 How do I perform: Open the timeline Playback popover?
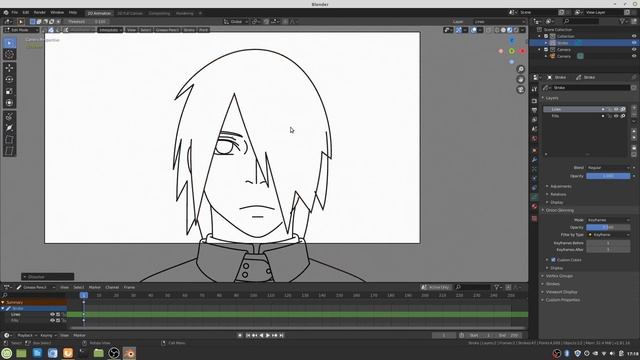click(27, 336)
